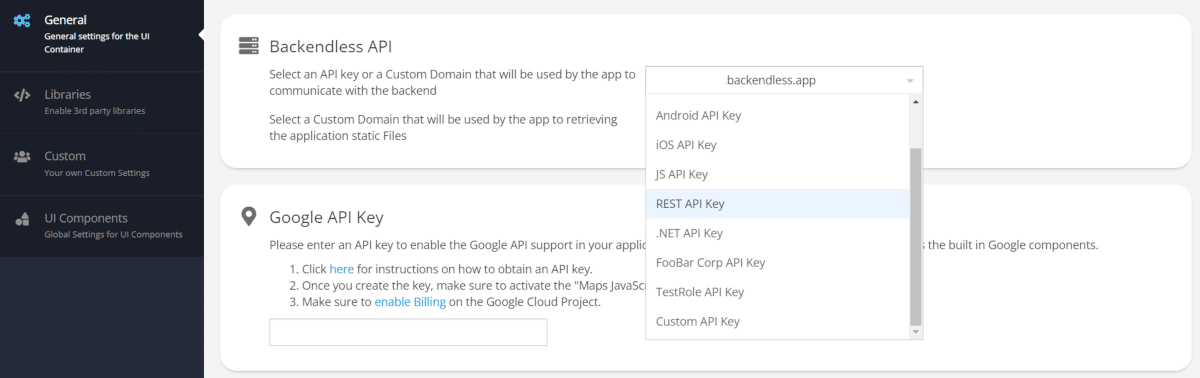The height and width of the screenshot is (378, 1200).
Task: Click the dropdown list scroll-up arrow
Action: coord(915,102)
